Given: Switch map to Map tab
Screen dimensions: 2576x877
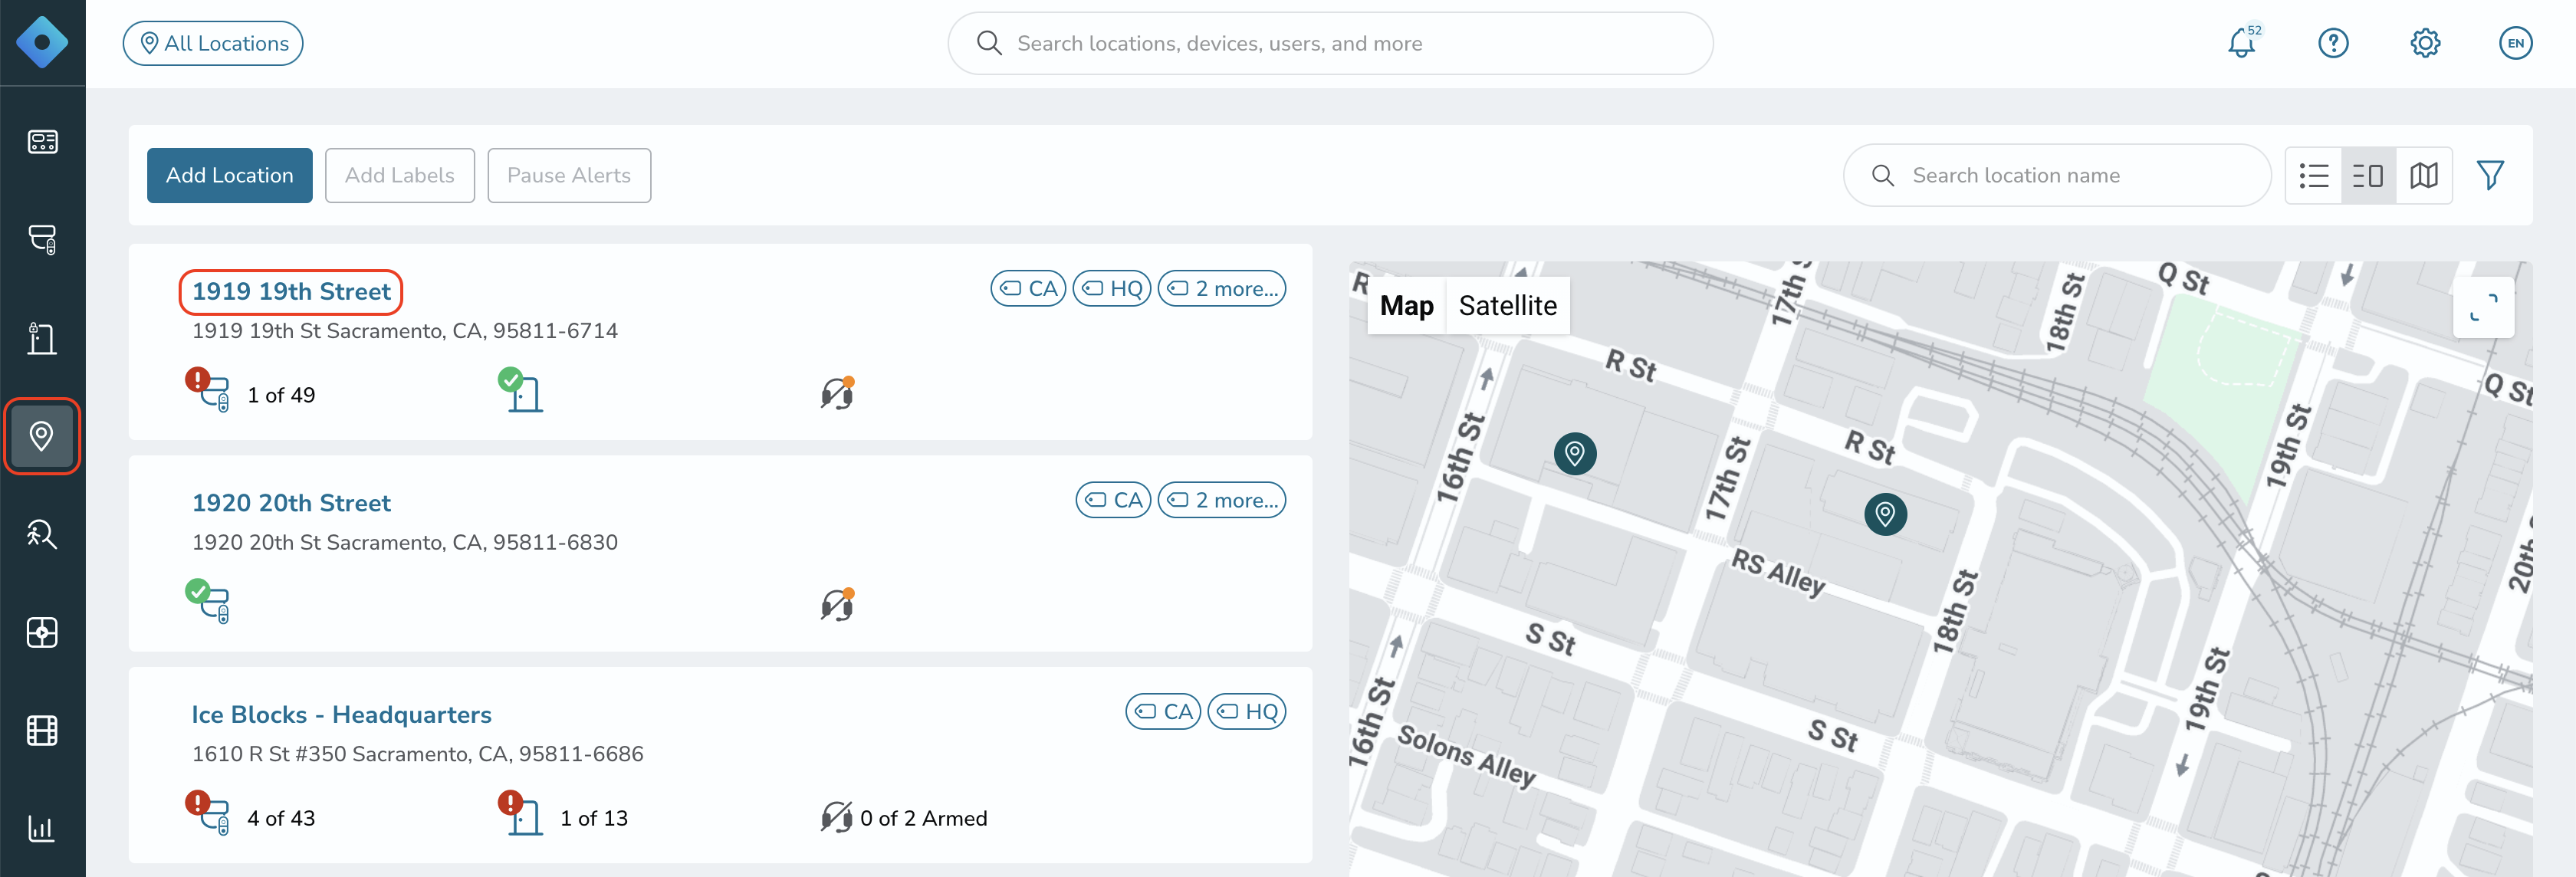Looking at the screenshot, I should pyautogui.click(x=1406, y=306).
